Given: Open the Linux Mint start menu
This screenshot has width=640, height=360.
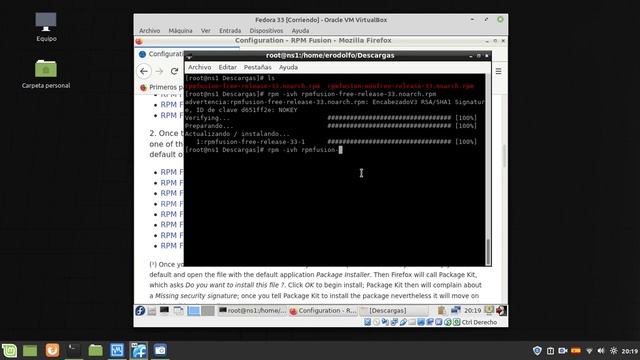Looking at the screenshot, I should (x=9, y=350).
